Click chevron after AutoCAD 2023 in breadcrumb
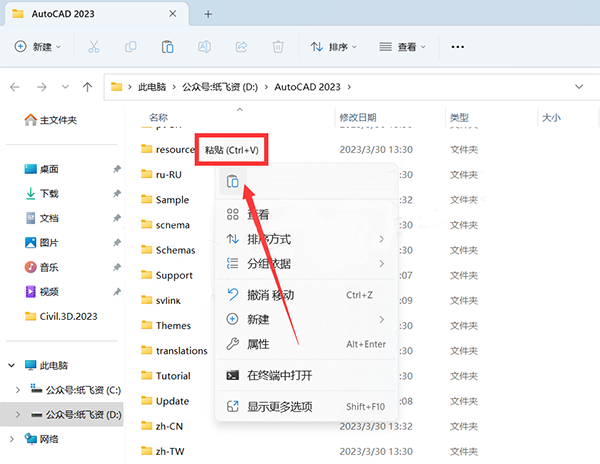Viewport: 600px width, 464px height. 349,87
